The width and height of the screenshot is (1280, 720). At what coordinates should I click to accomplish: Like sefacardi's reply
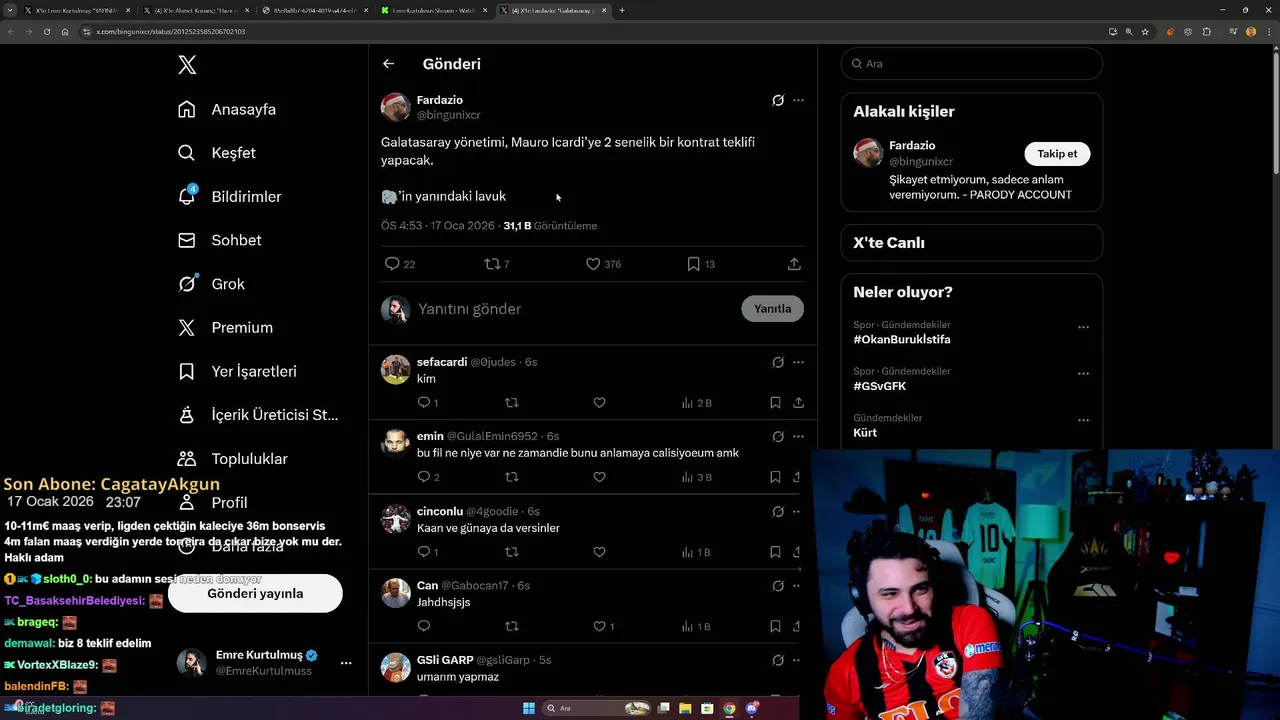[599, 403]
